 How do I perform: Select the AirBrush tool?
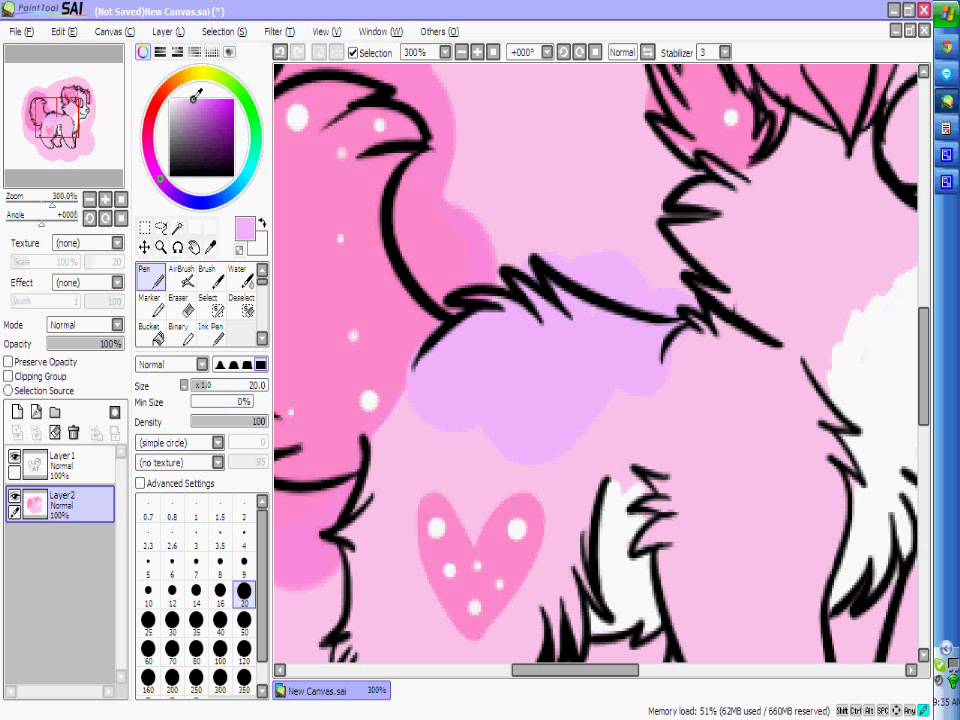pyautogui.click(x=181, y=277)
